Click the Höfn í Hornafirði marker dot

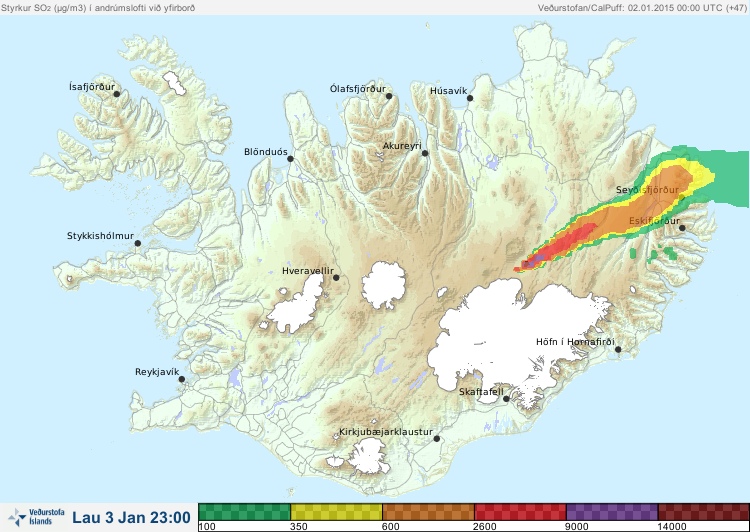pyautogui.click(x=618, y=350)
